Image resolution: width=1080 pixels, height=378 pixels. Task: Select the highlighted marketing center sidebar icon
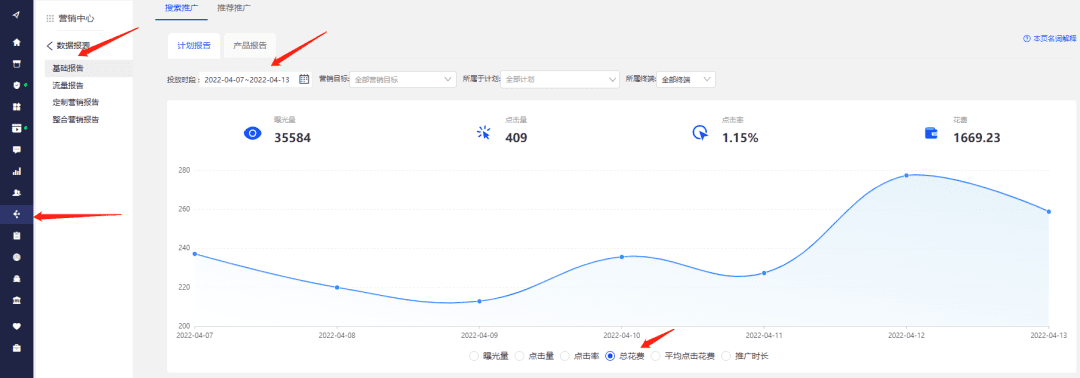point(17,214)
